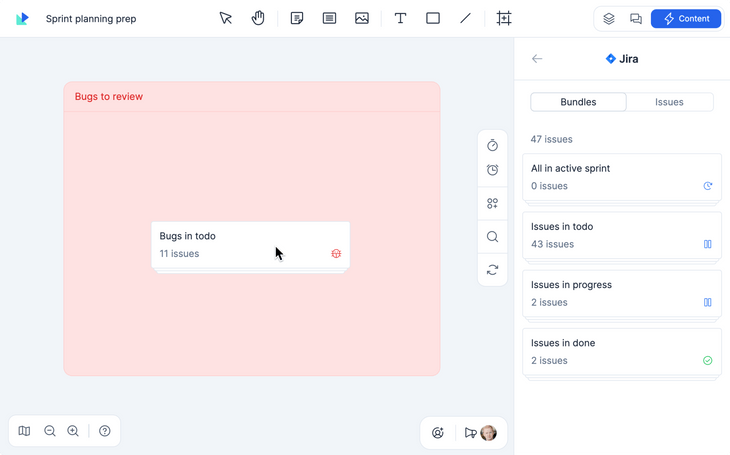Select the image insert tool
The width and height of the screenshot is (730, 455).
pyautogui.click(x=362, y=19)
